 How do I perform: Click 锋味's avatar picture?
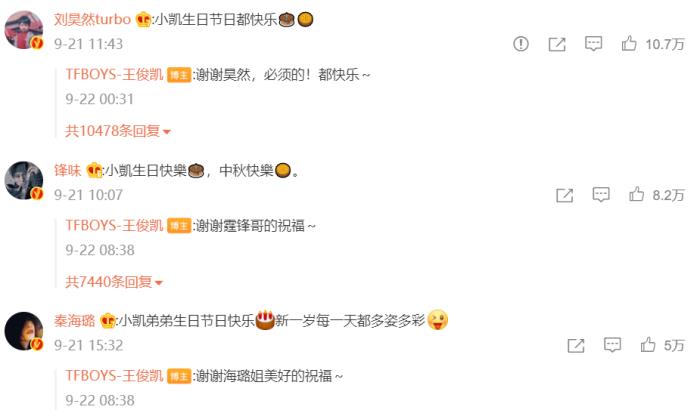[x=24, y=180]
